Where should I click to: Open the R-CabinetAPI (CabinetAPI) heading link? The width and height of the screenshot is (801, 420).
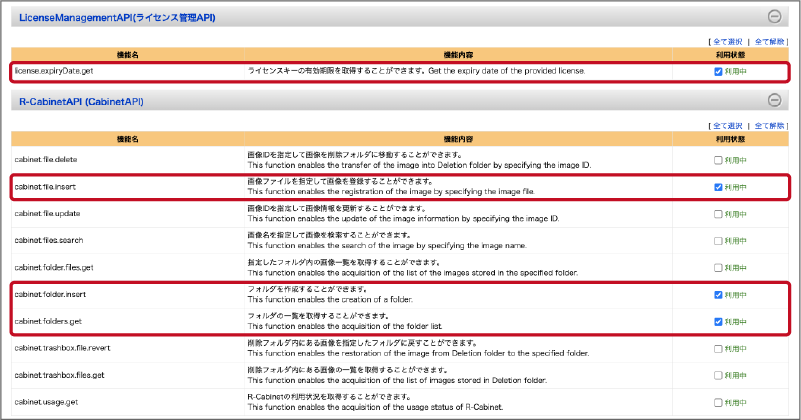81,102
